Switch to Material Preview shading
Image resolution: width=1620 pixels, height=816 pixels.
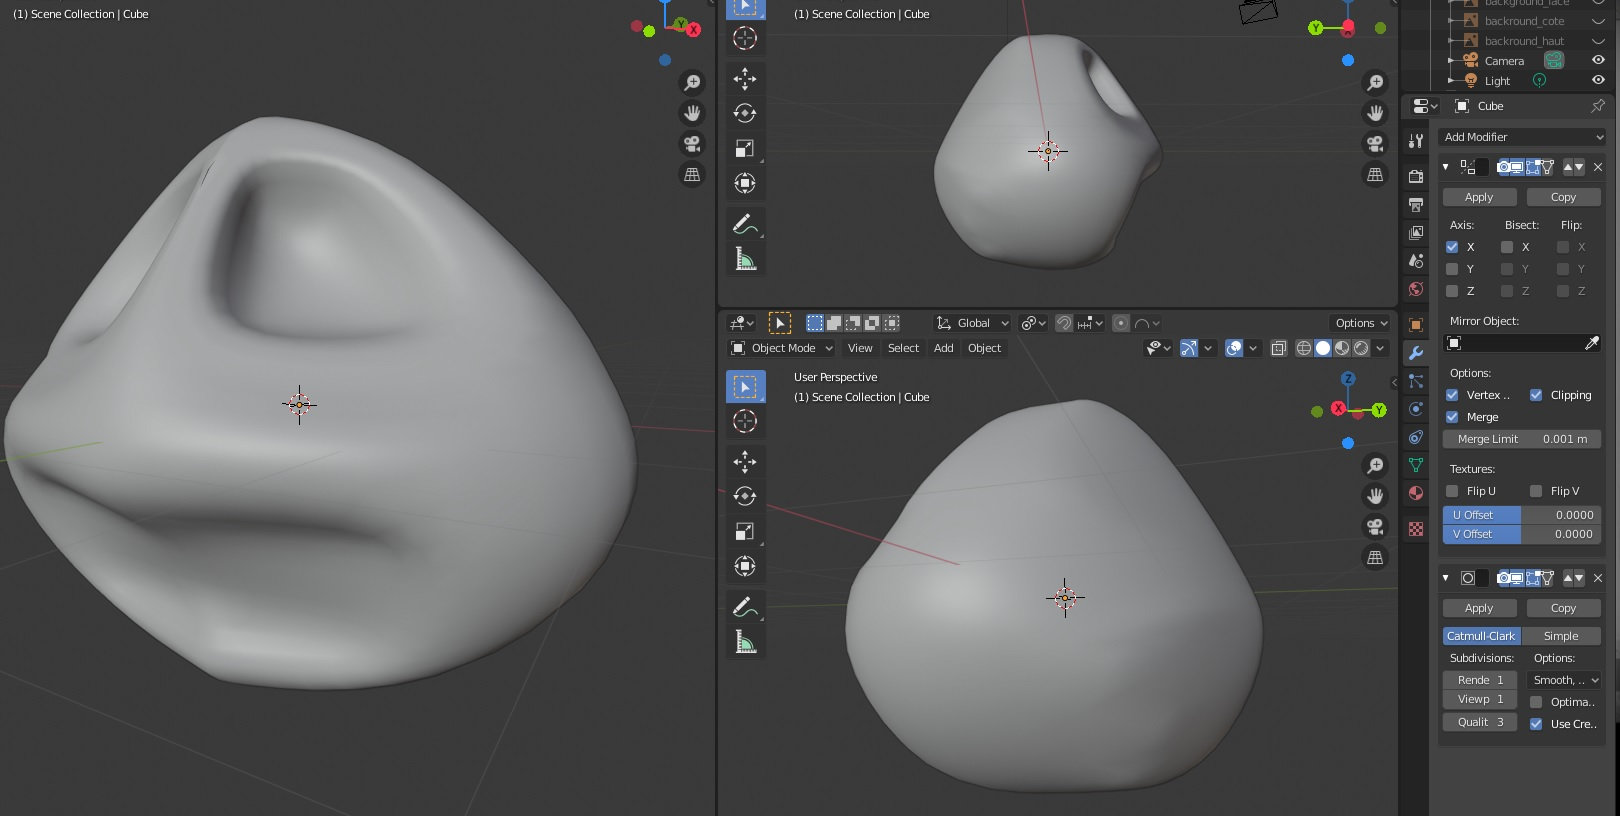point(1342,348)
